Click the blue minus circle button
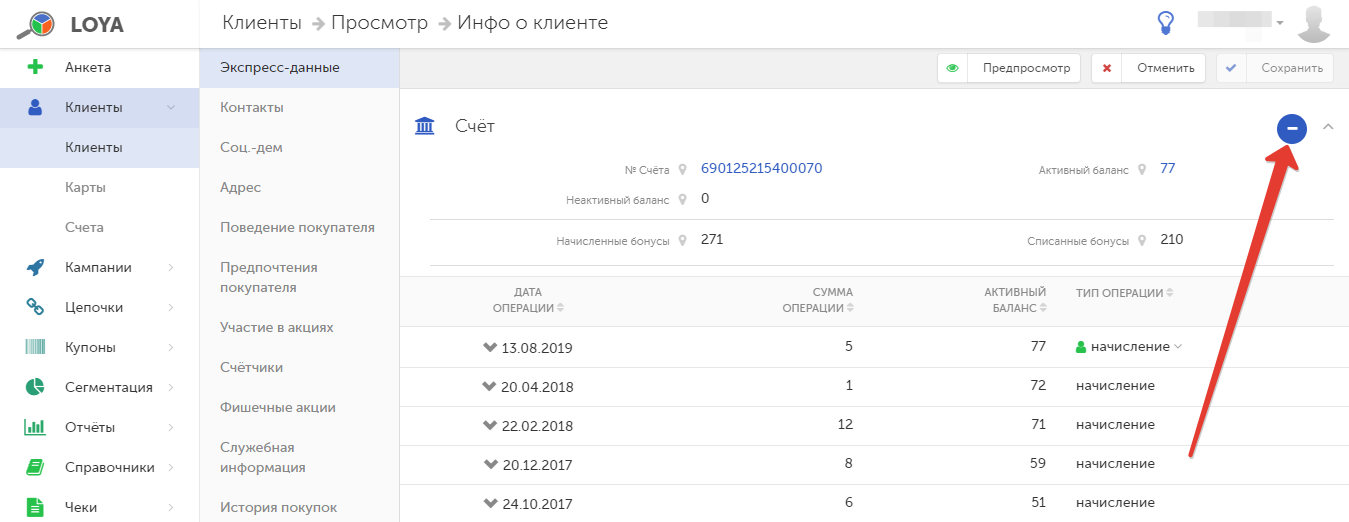The height and width of the screenshot is (522, 1349). click(1292, 128)
